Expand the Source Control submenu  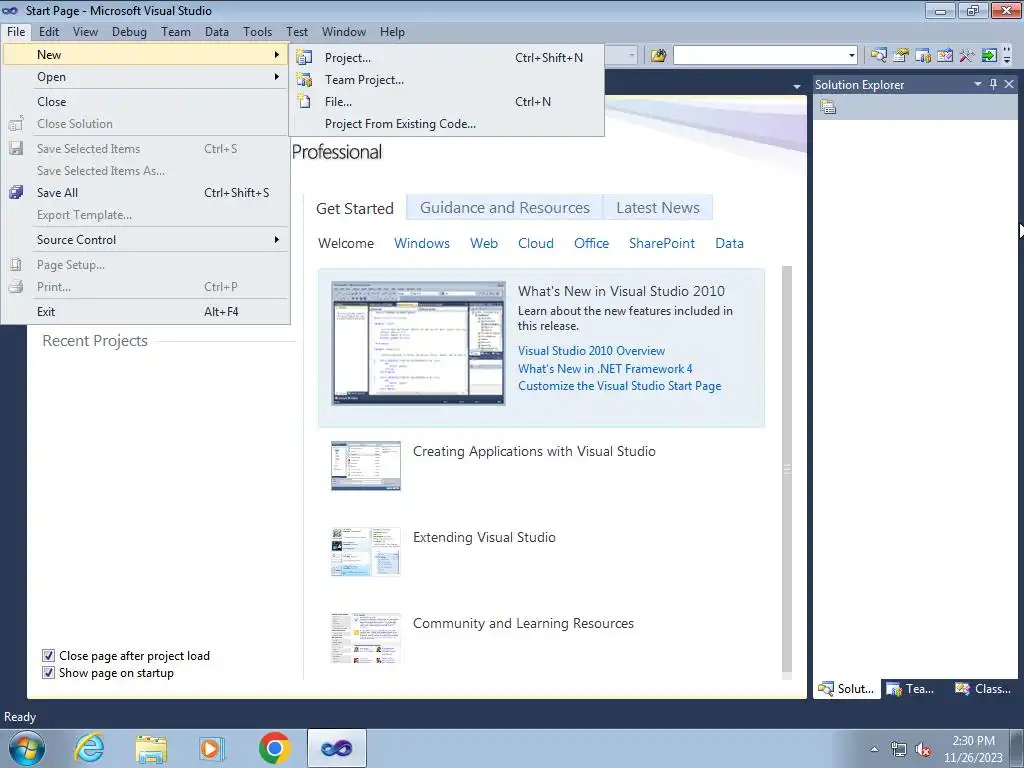point(146,240)
